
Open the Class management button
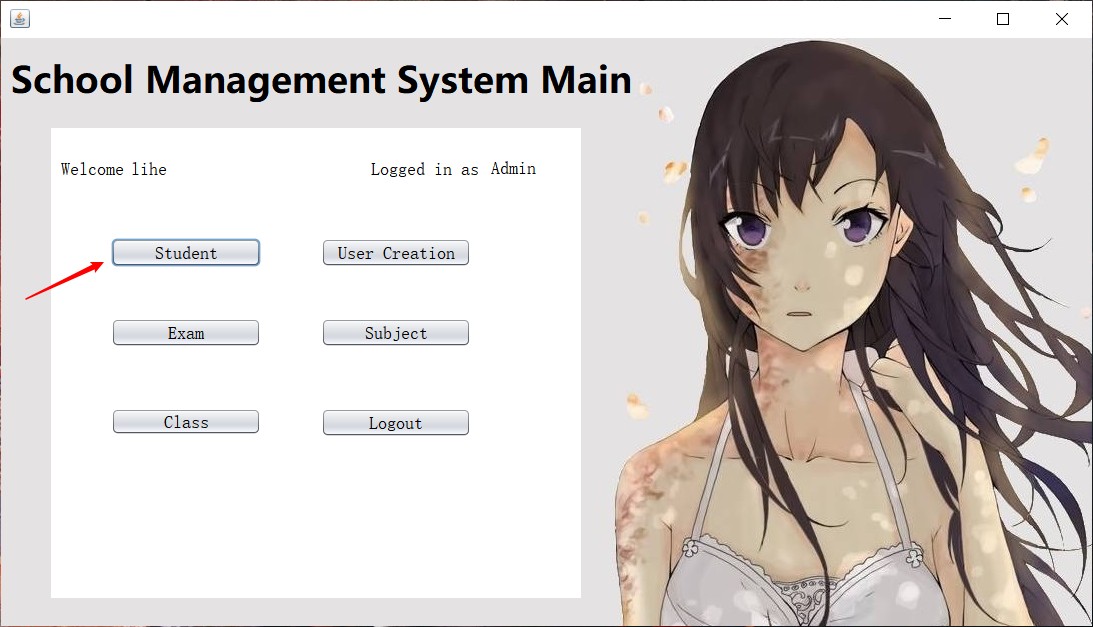point(186,422)
